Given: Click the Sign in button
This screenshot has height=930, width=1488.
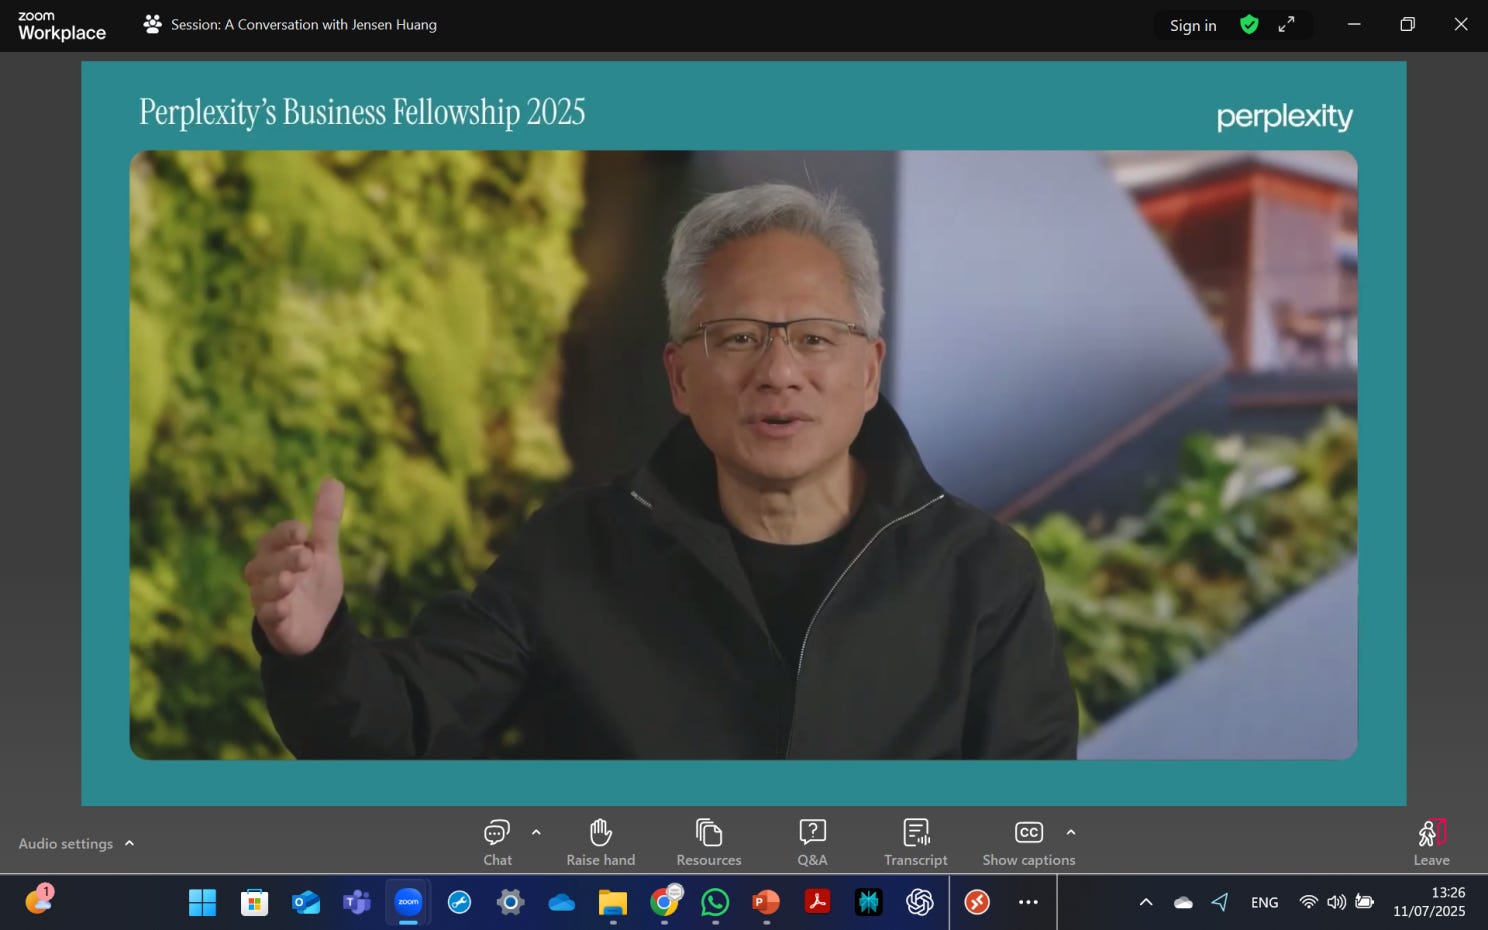Looking at the screenshot, I should tap(1193, 25).
